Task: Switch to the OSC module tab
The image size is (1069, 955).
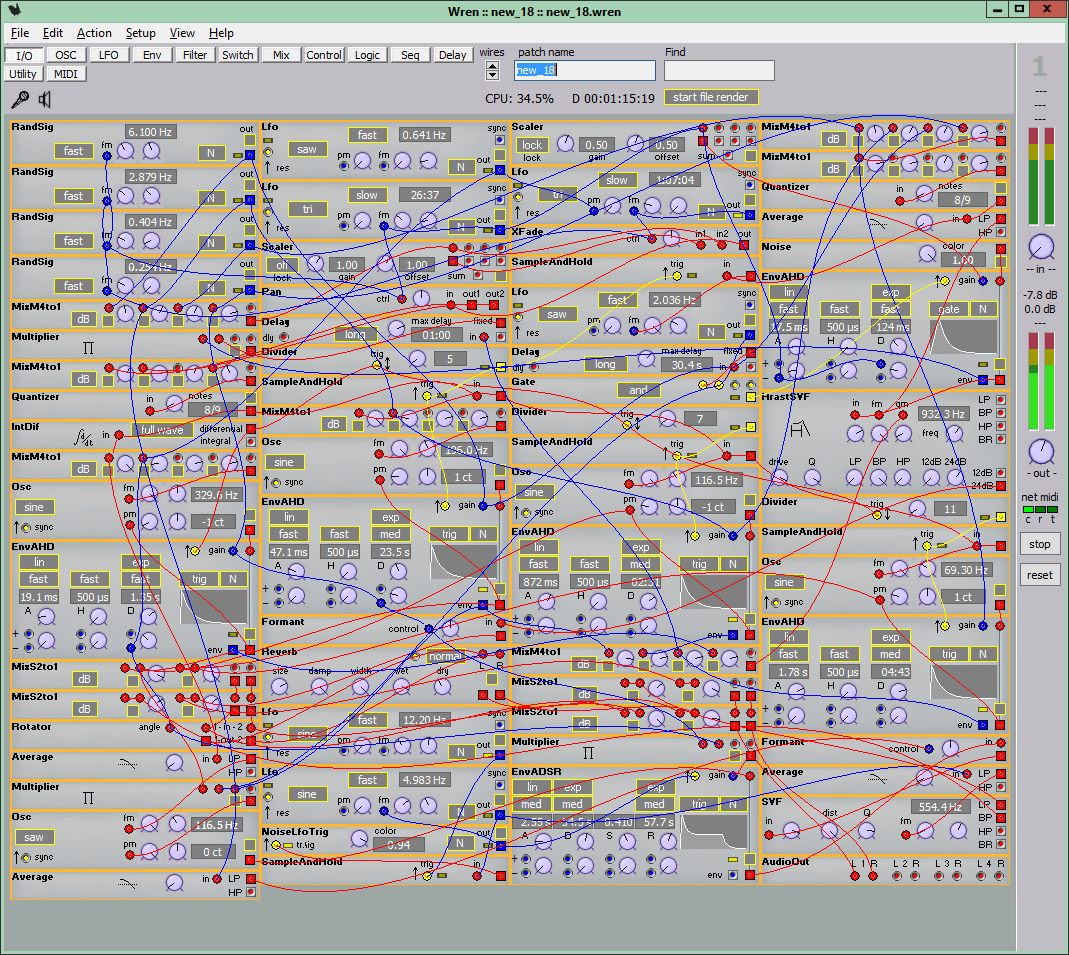Action: [x=66, y=55]
